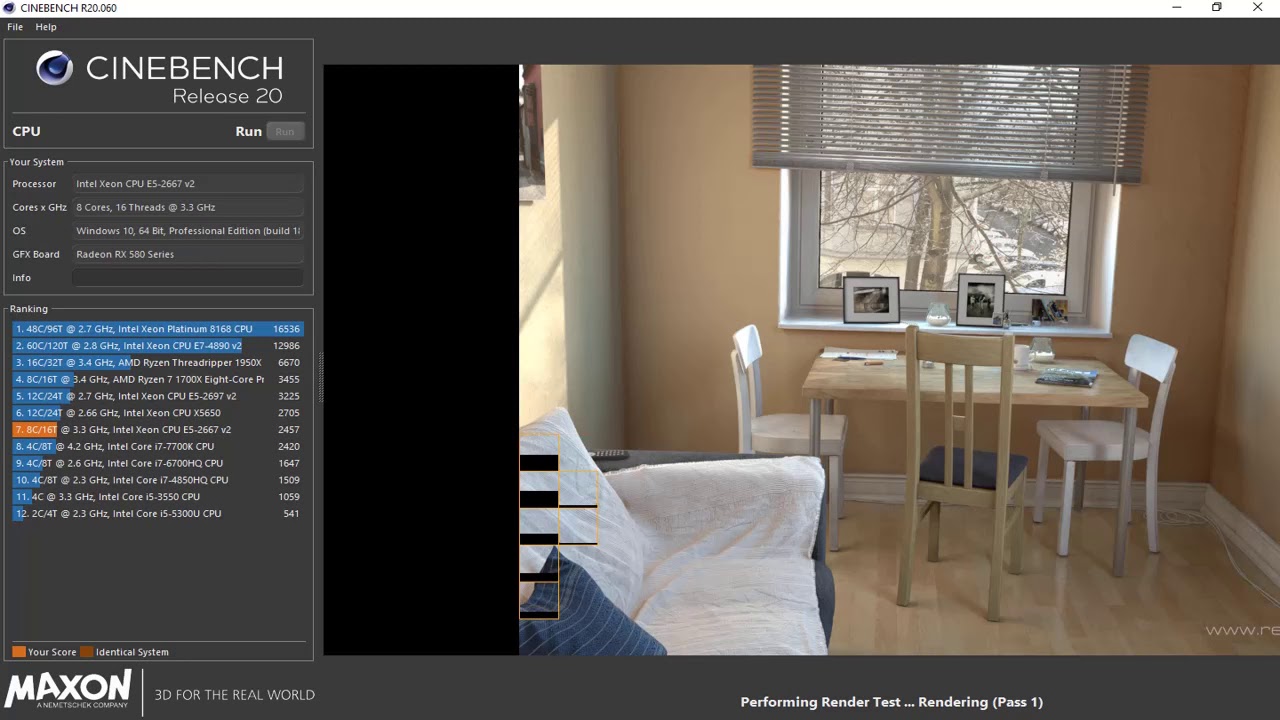Select ranking row Intel Core i7-6700HQ CPU
This screenshot has height=720, width=1280.
coord(157,463)
